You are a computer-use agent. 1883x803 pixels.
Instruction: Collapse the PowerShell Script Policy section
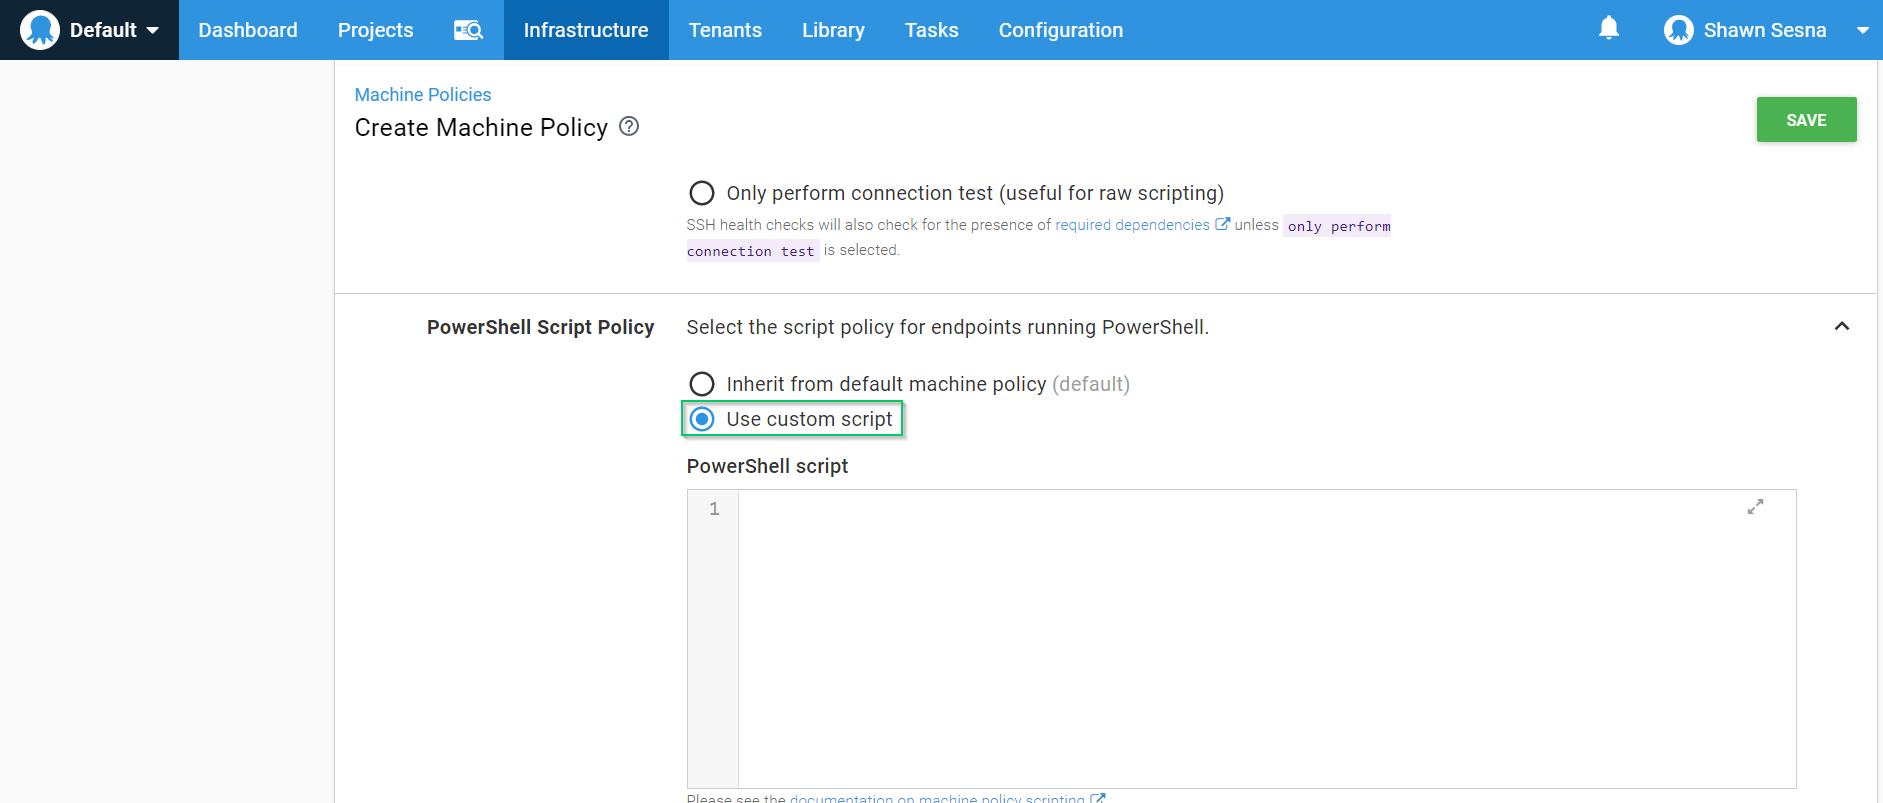click(x=1841, y=327)
